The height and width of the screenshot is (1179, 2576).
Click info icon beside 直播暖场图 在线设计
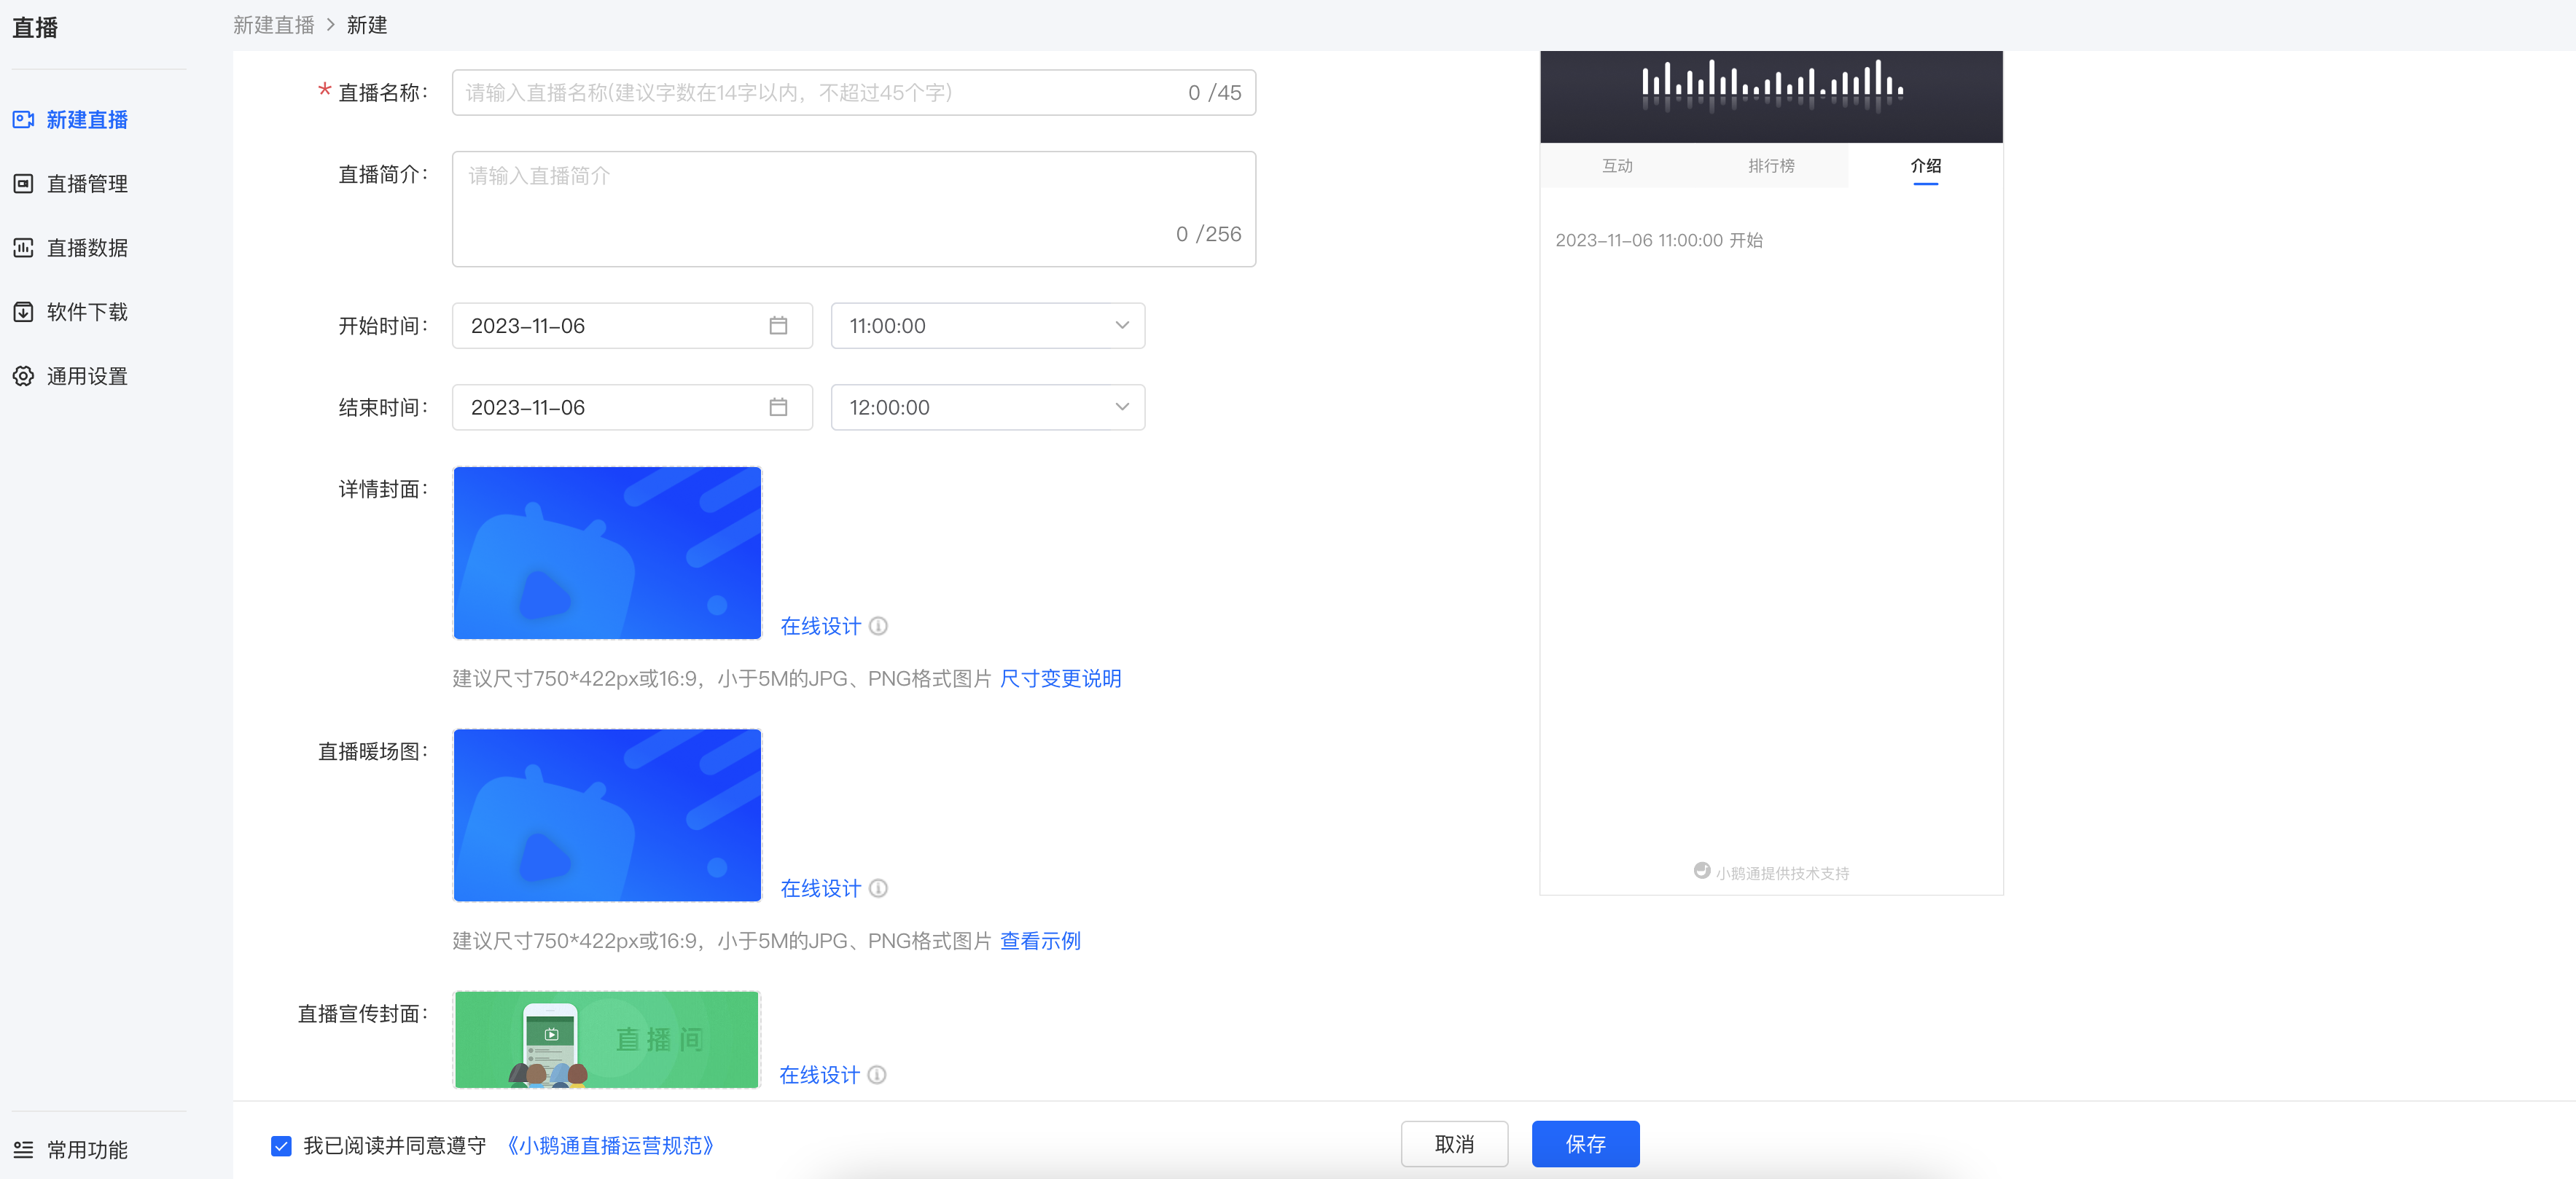(x=878, y=888)
